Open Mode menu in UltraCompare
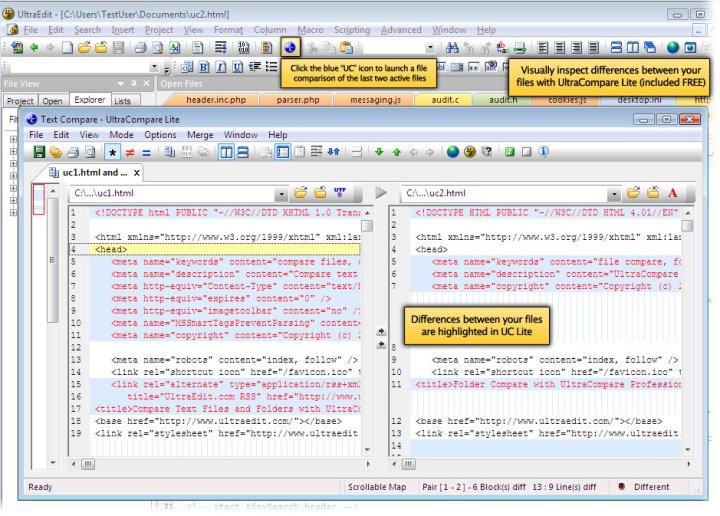 (x=121, y=135)
